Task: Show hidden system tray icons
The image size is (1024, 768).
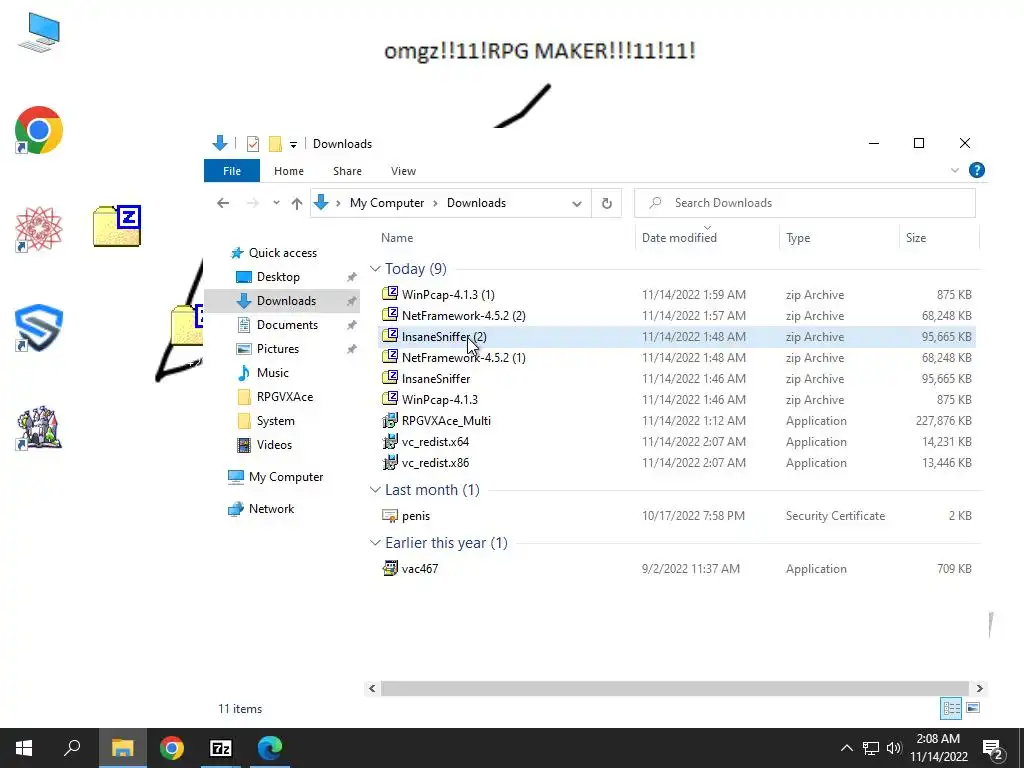Action: click(x=847, y=748)
